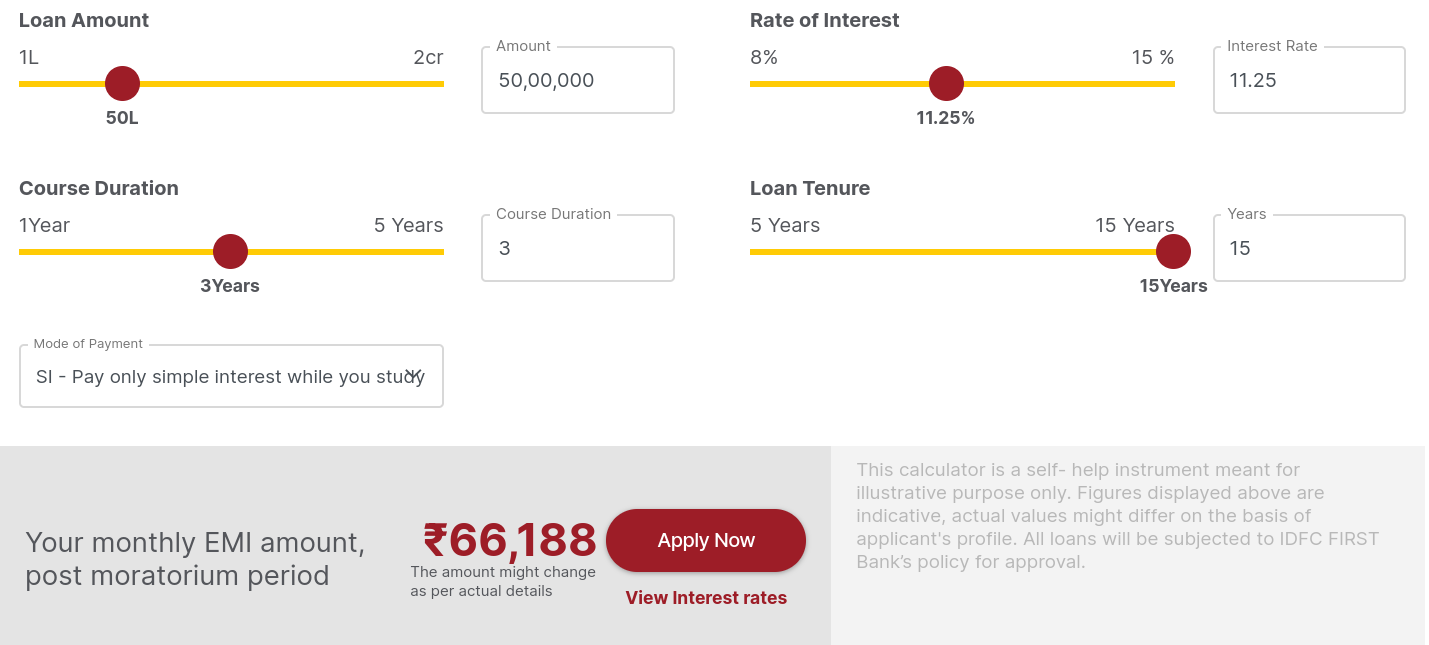The height and width of the screenshot is (645, 1429).
Task: Click the Apply Now button
Action: click(706, 540)
